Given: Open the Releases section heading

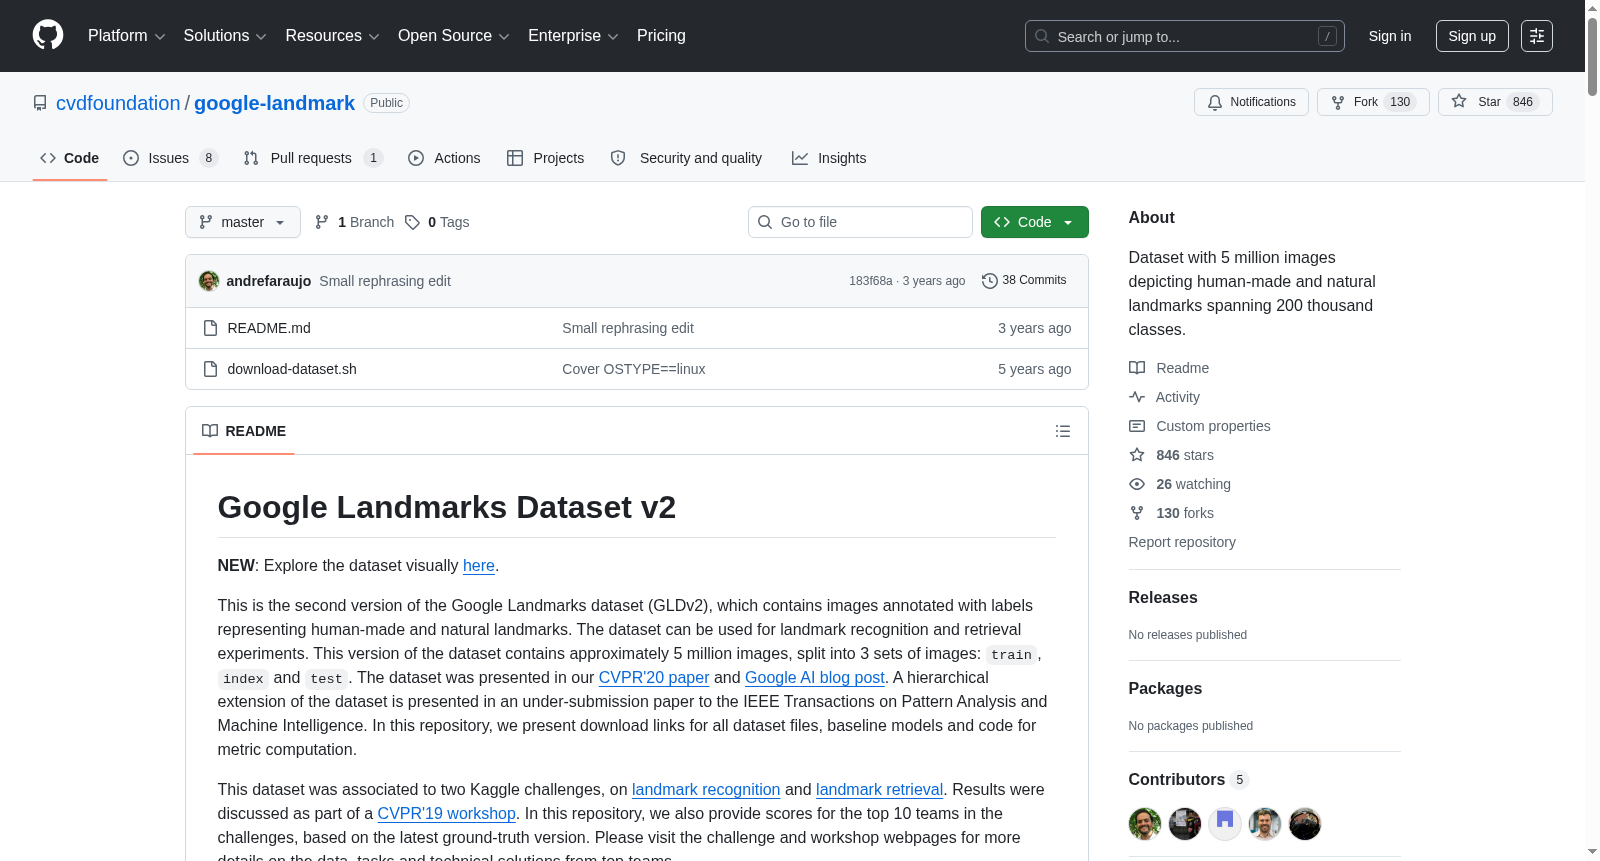Looking at the screenshot, I should pos(1163,598).
